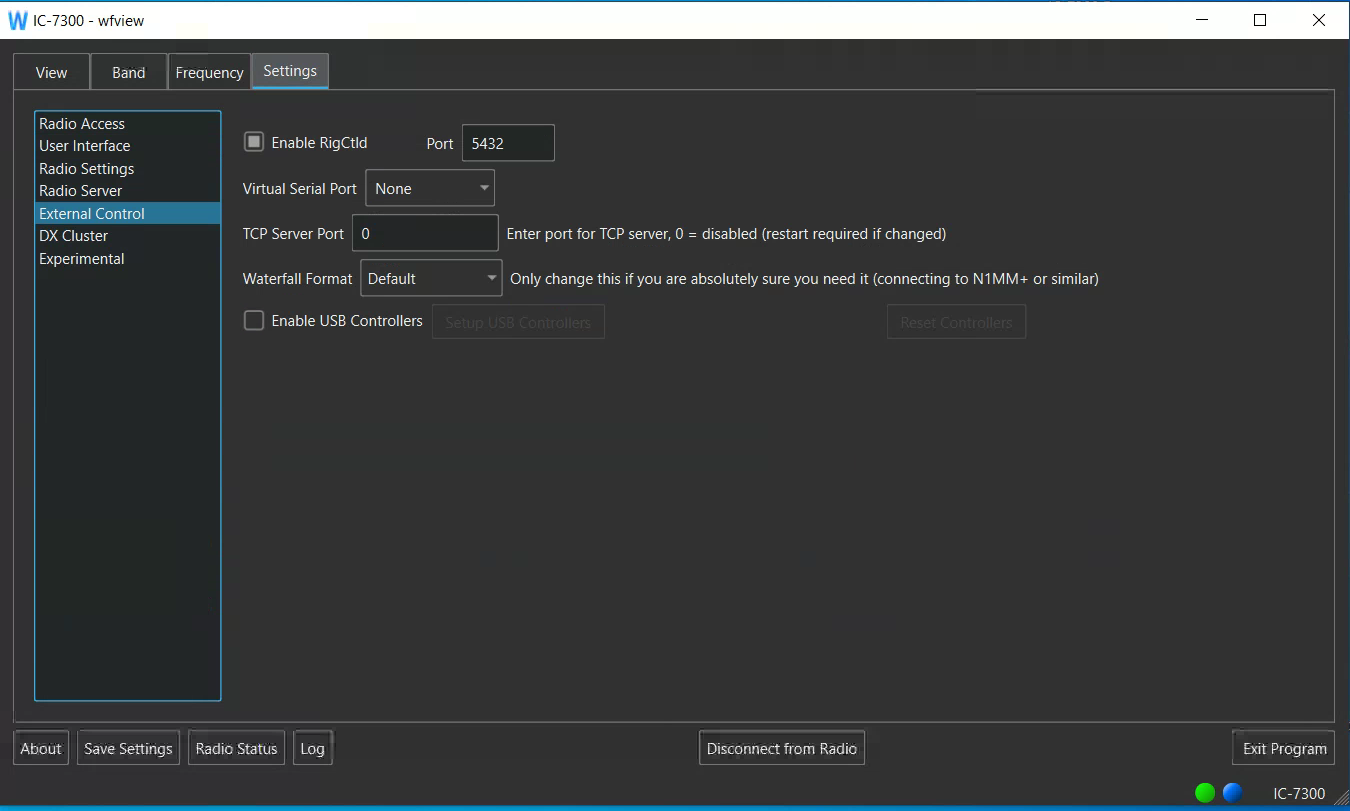Image resolution: width=1350 pixels, height=811 pixels.
Task: Select Experimental settings entry
Action: tap(82, 259)
